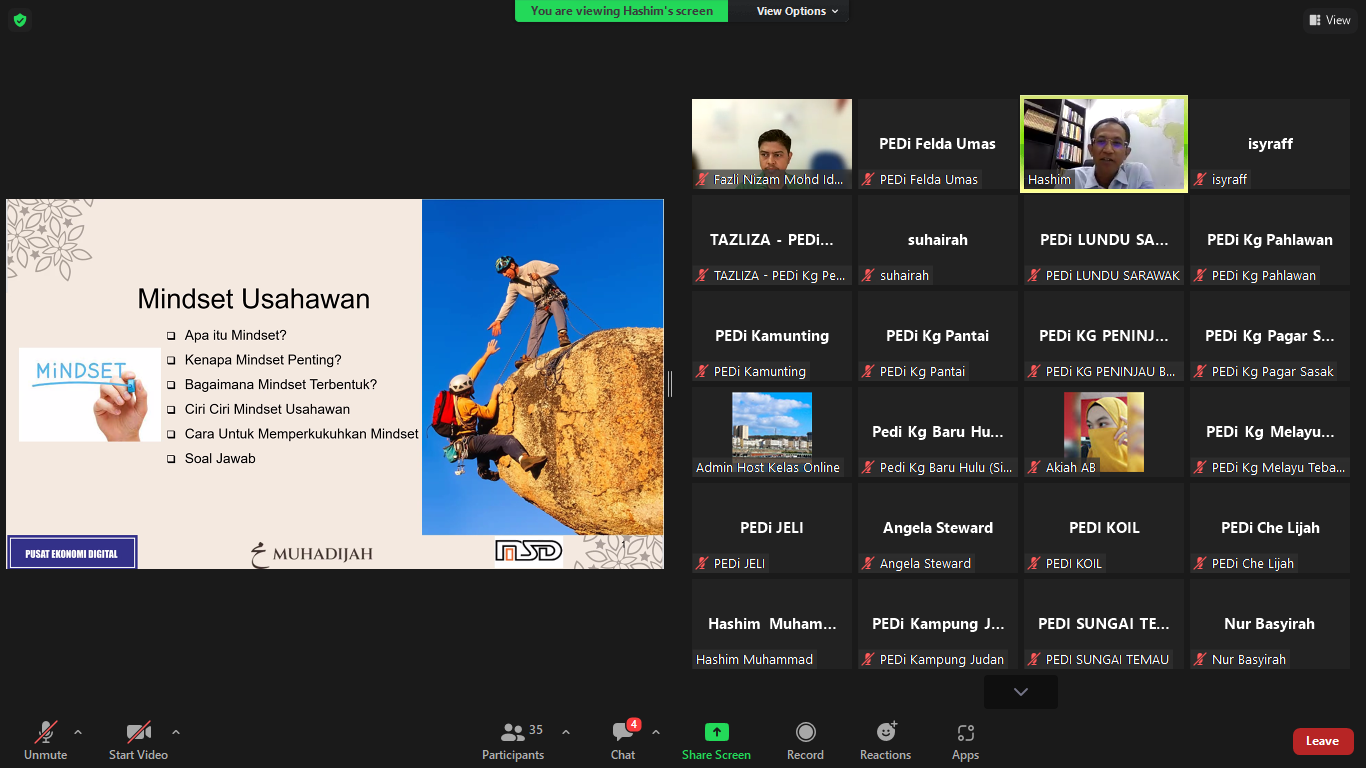
Task: Expand the chat options arrow next to Chat
Action: 656,732
